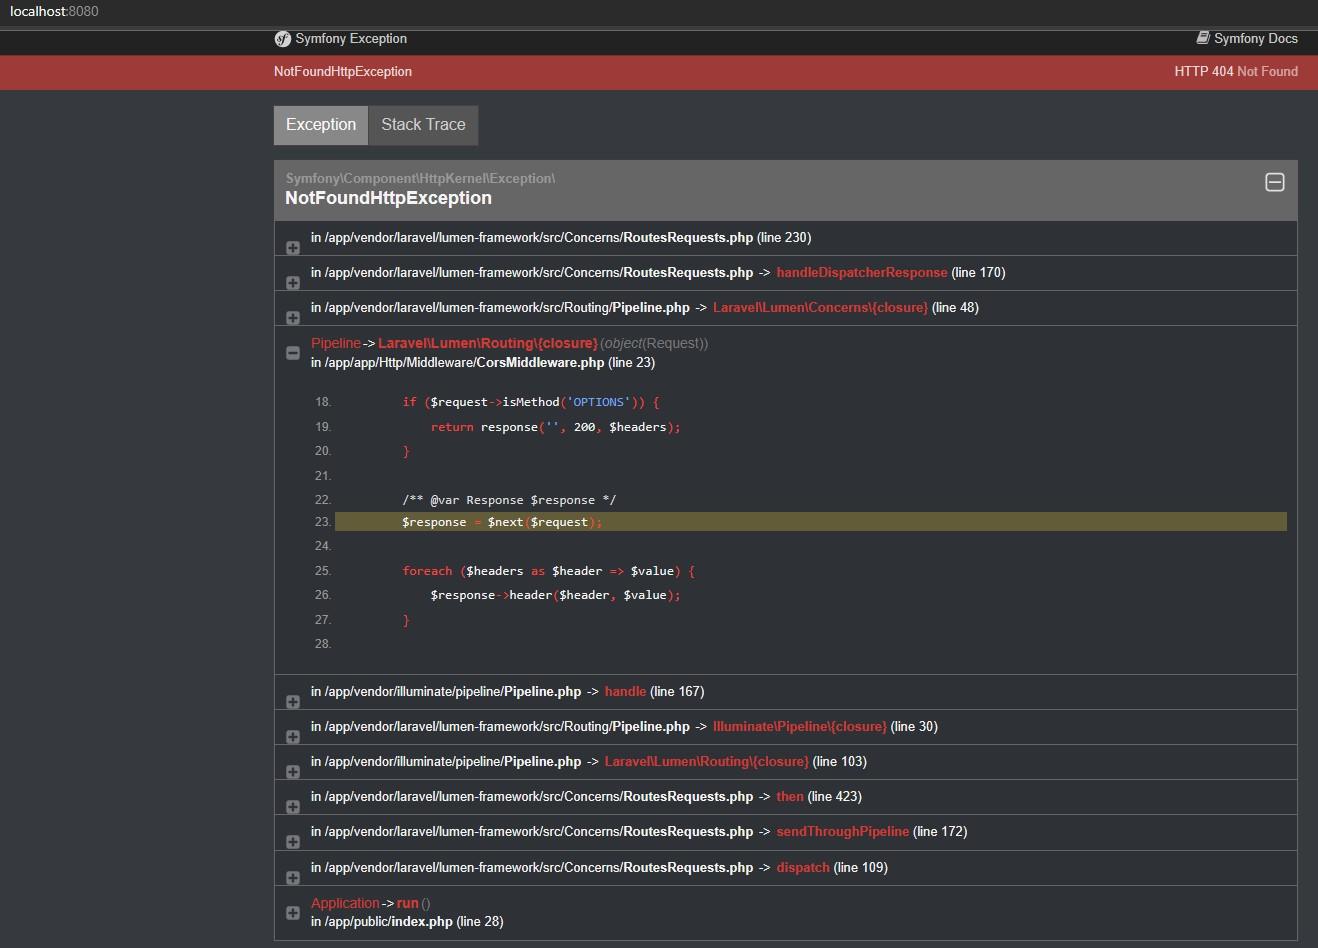
Task: Click the handleDispatcherResponse method name
Action: coord(862,273)
